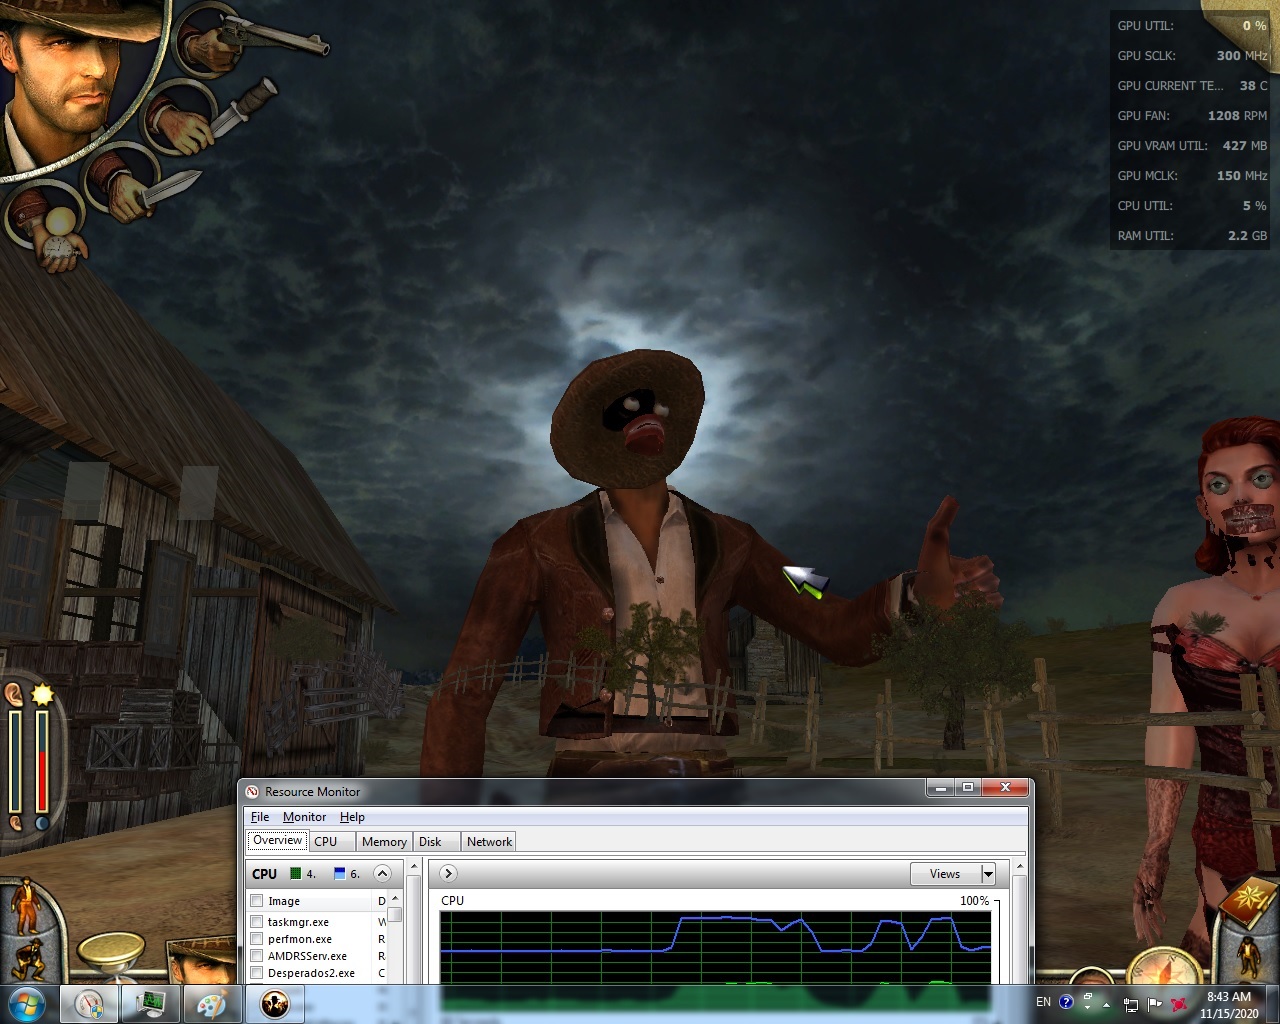Open the File menu in Resource Monitor
This screenshot has width=1280, height=1024.
point(260,817)
